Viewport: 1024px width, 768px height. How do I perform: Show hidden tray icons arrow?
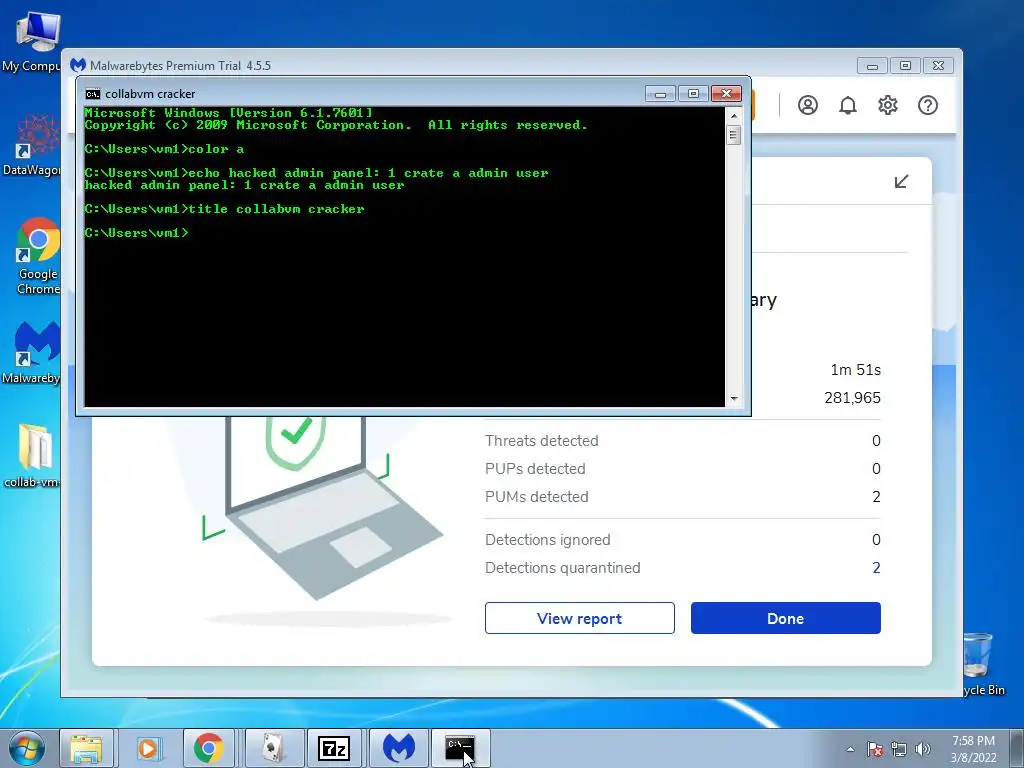850,749
